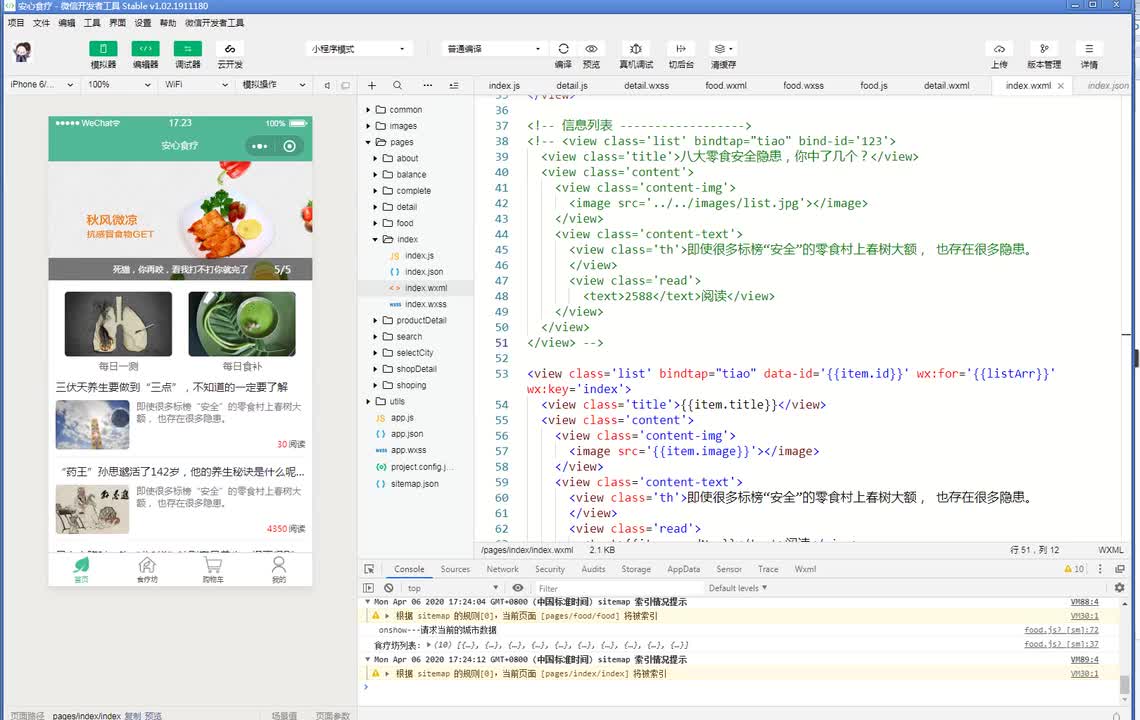Click the 每日一测 lungs thumbnail
The width and height of the screenshot is (1140, 720).
[119, 324]
